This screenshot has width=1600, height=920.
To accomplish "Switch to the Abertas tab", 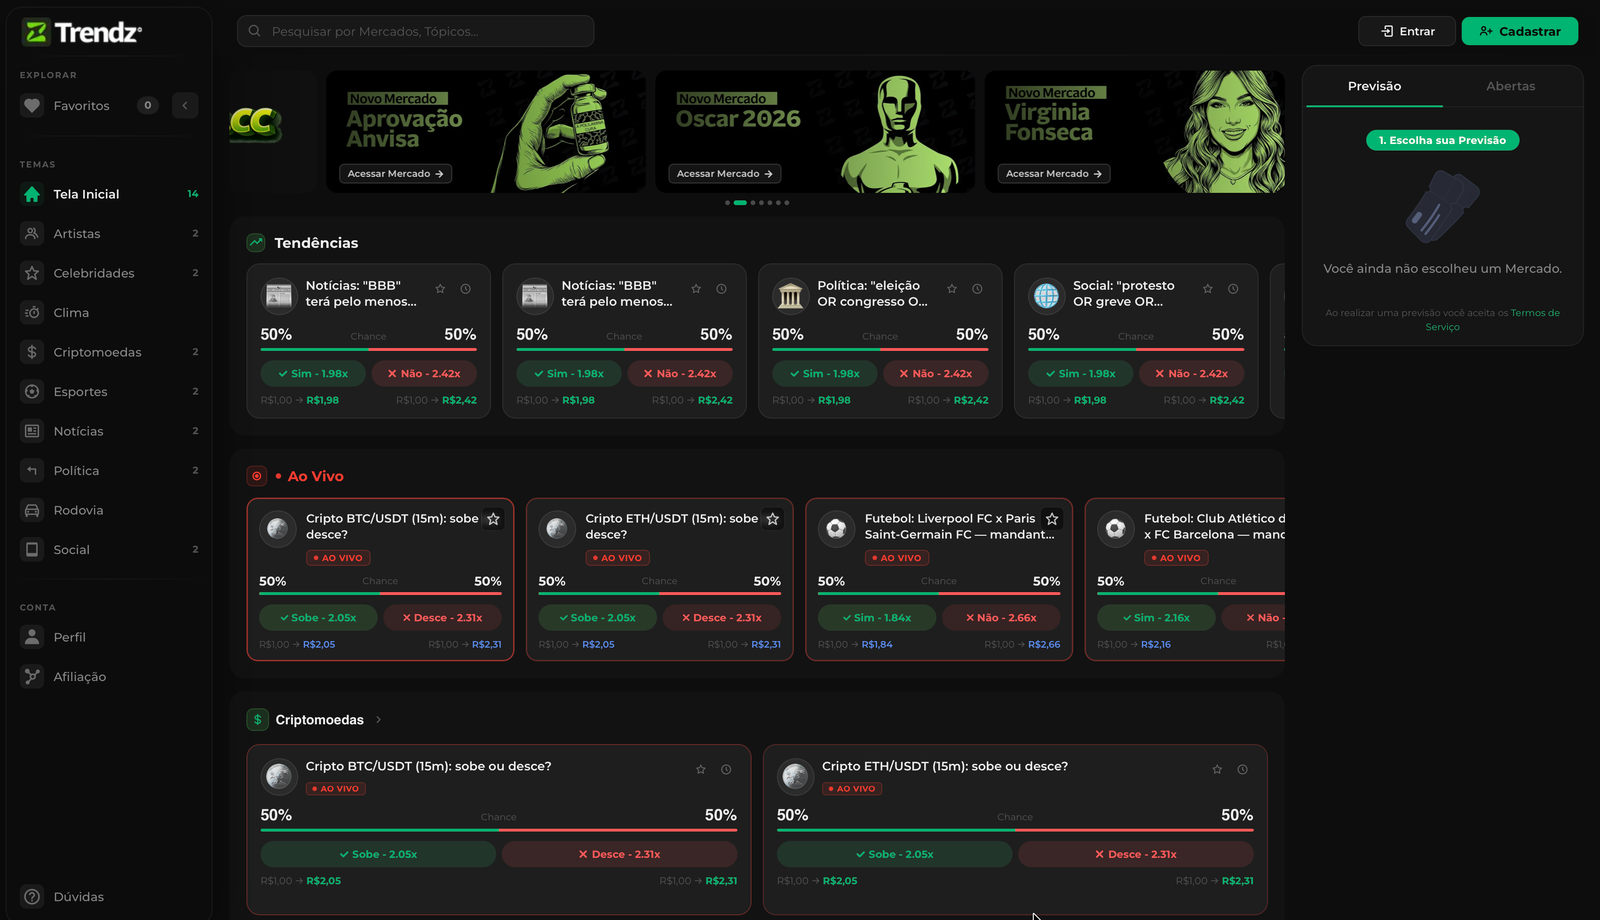I will click(1510, 86).
